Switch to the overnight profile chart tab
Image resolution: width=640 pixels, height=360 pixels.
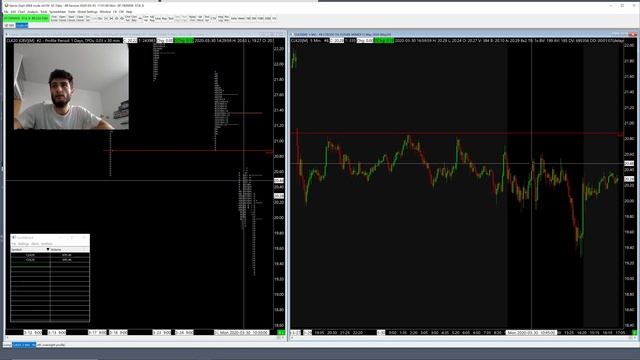[x=51, y=345]
